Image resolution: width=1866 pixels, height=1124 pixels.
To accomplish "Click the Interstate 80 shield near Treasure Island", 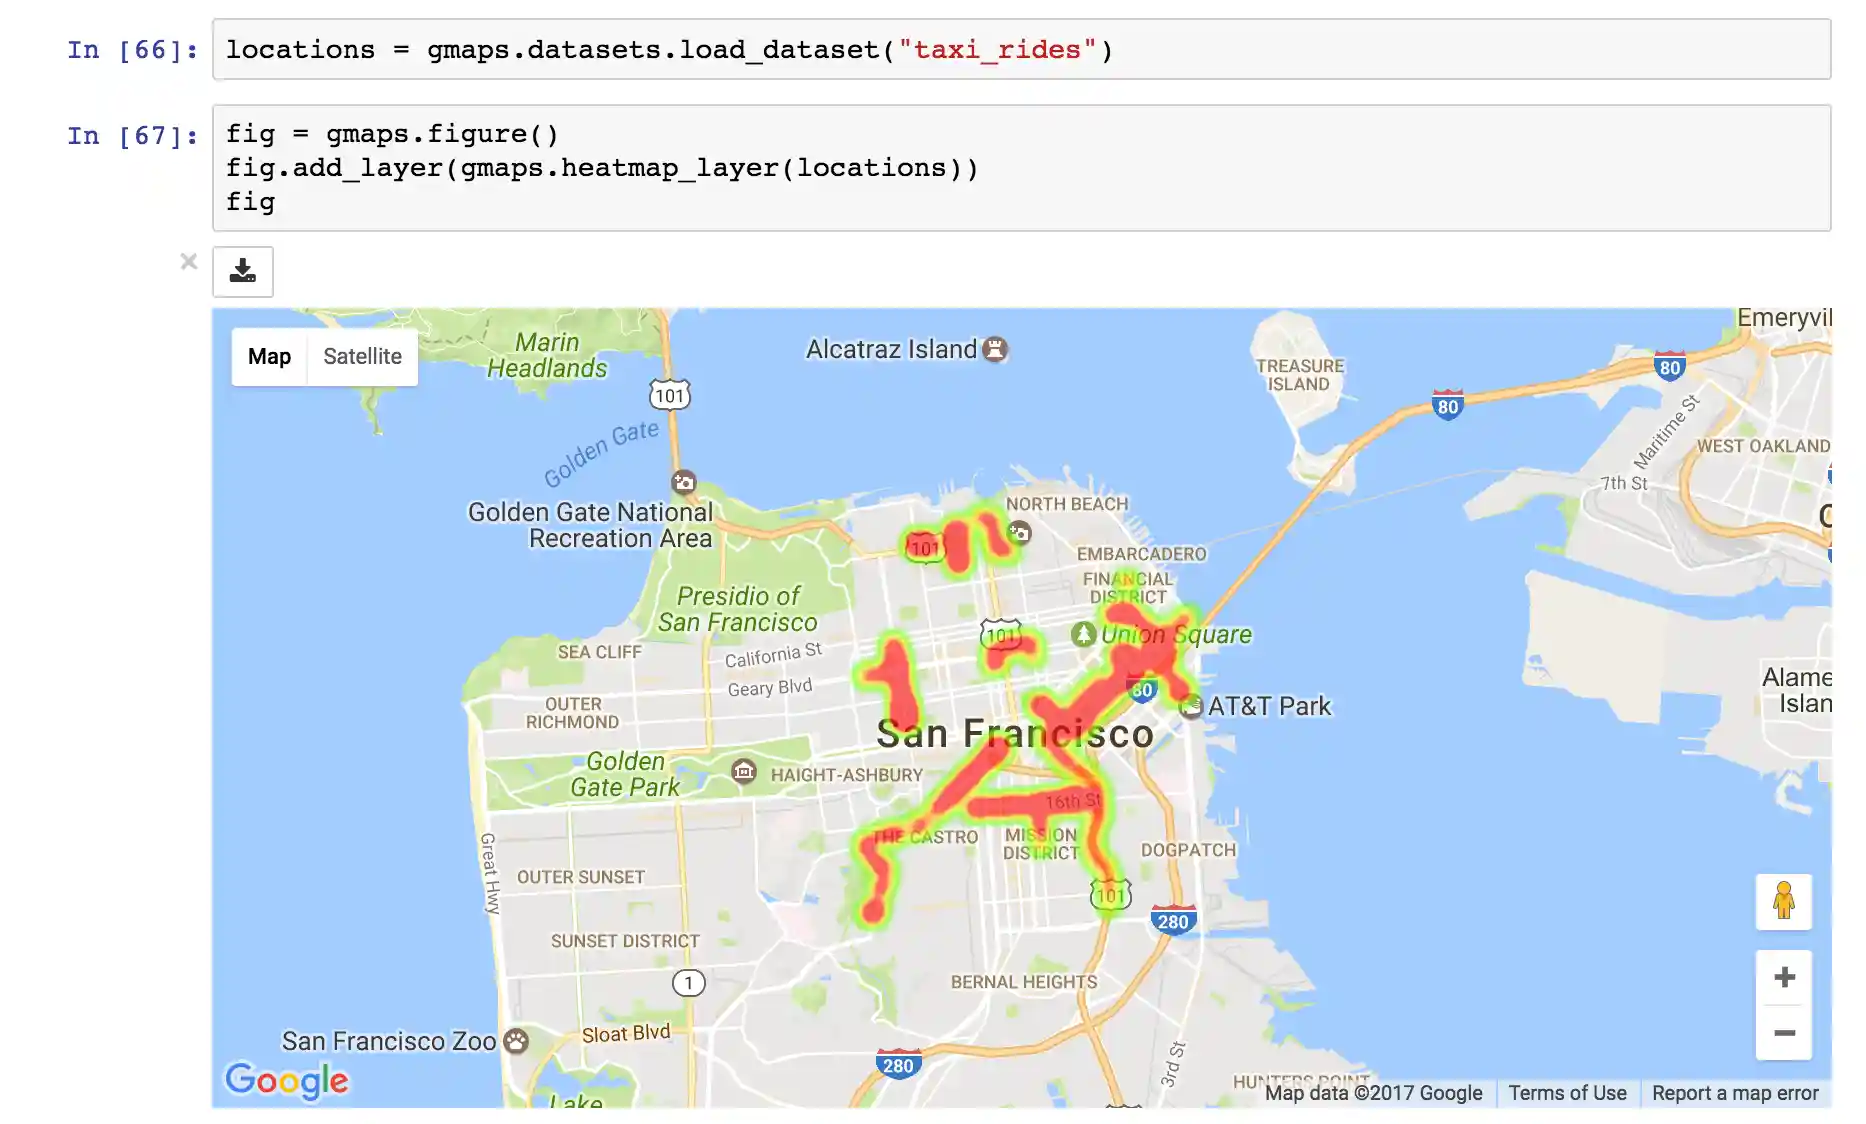I will [x=1447, y=406].
